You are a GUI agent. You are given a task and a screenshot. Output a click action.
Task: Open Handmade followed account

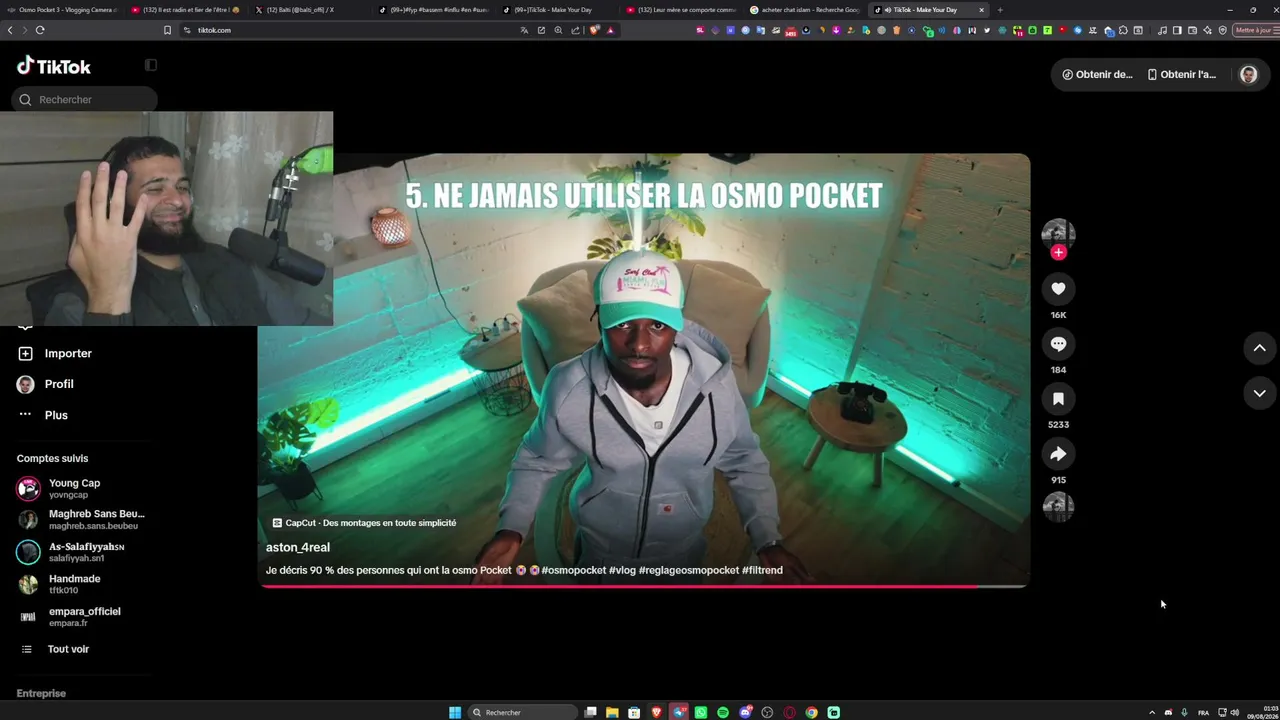(x=59, y=584)
